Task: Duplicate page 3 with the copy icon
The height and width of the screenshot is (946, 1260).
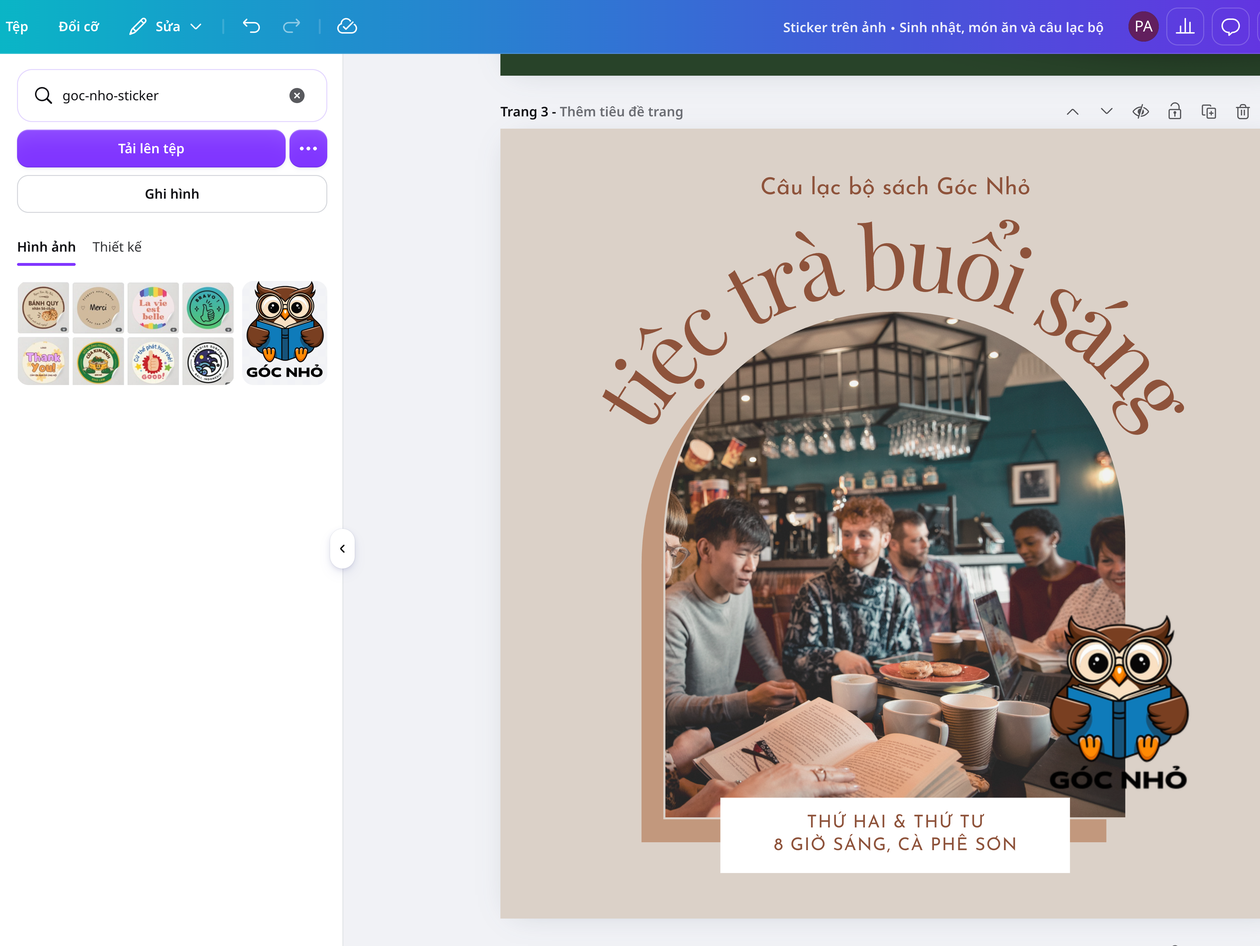Action: tap(1209, 112)
